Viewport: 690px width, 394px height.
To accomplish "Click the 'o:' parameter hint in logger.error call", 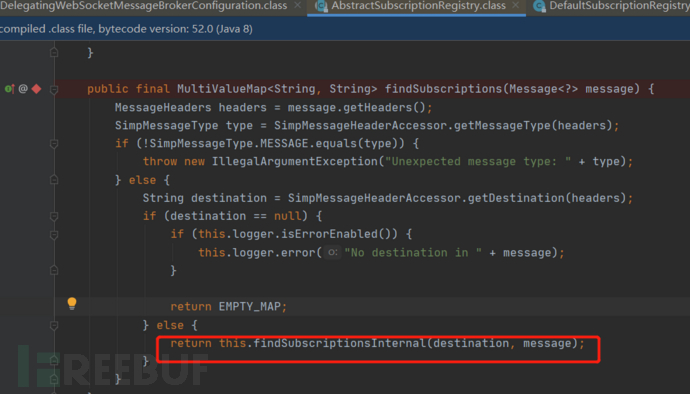I will (333, 253).
